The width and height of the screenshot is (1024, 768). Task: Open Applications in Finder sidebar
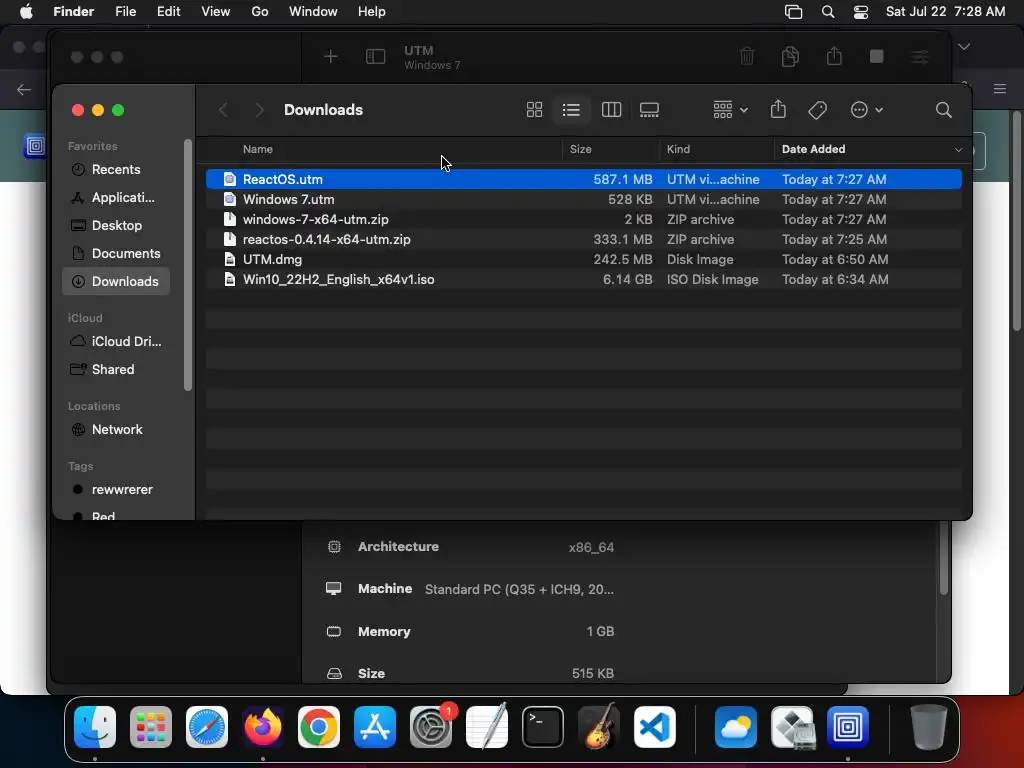116,197
